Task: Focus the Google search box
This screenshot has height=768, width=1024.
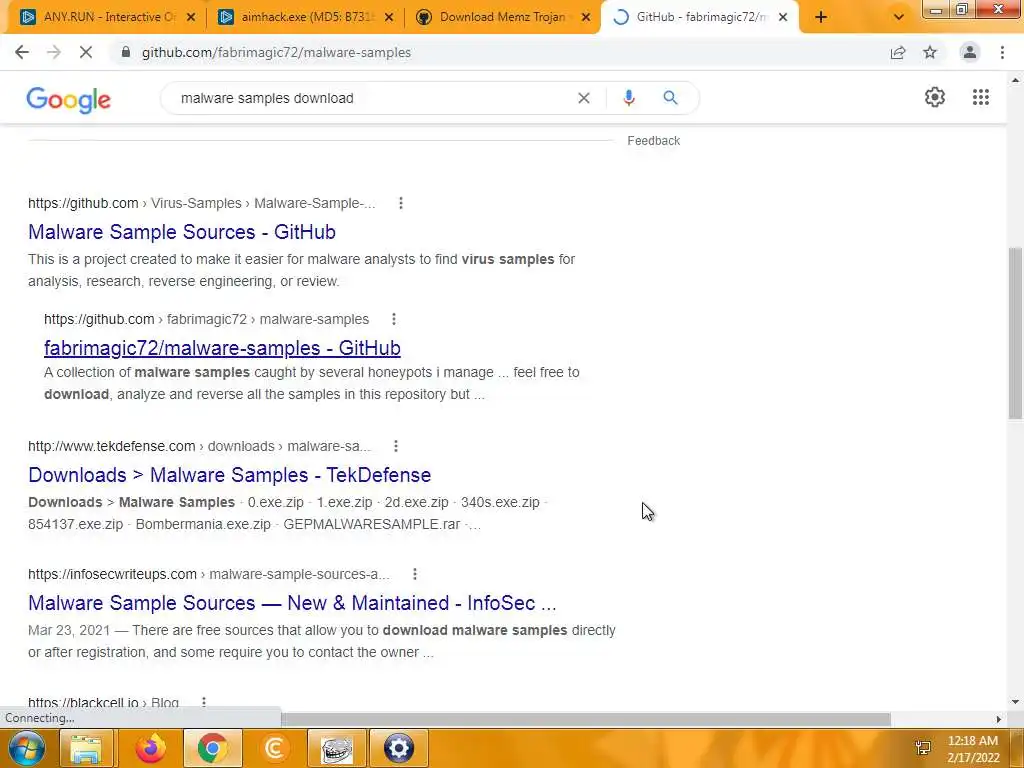Action: 372,98
